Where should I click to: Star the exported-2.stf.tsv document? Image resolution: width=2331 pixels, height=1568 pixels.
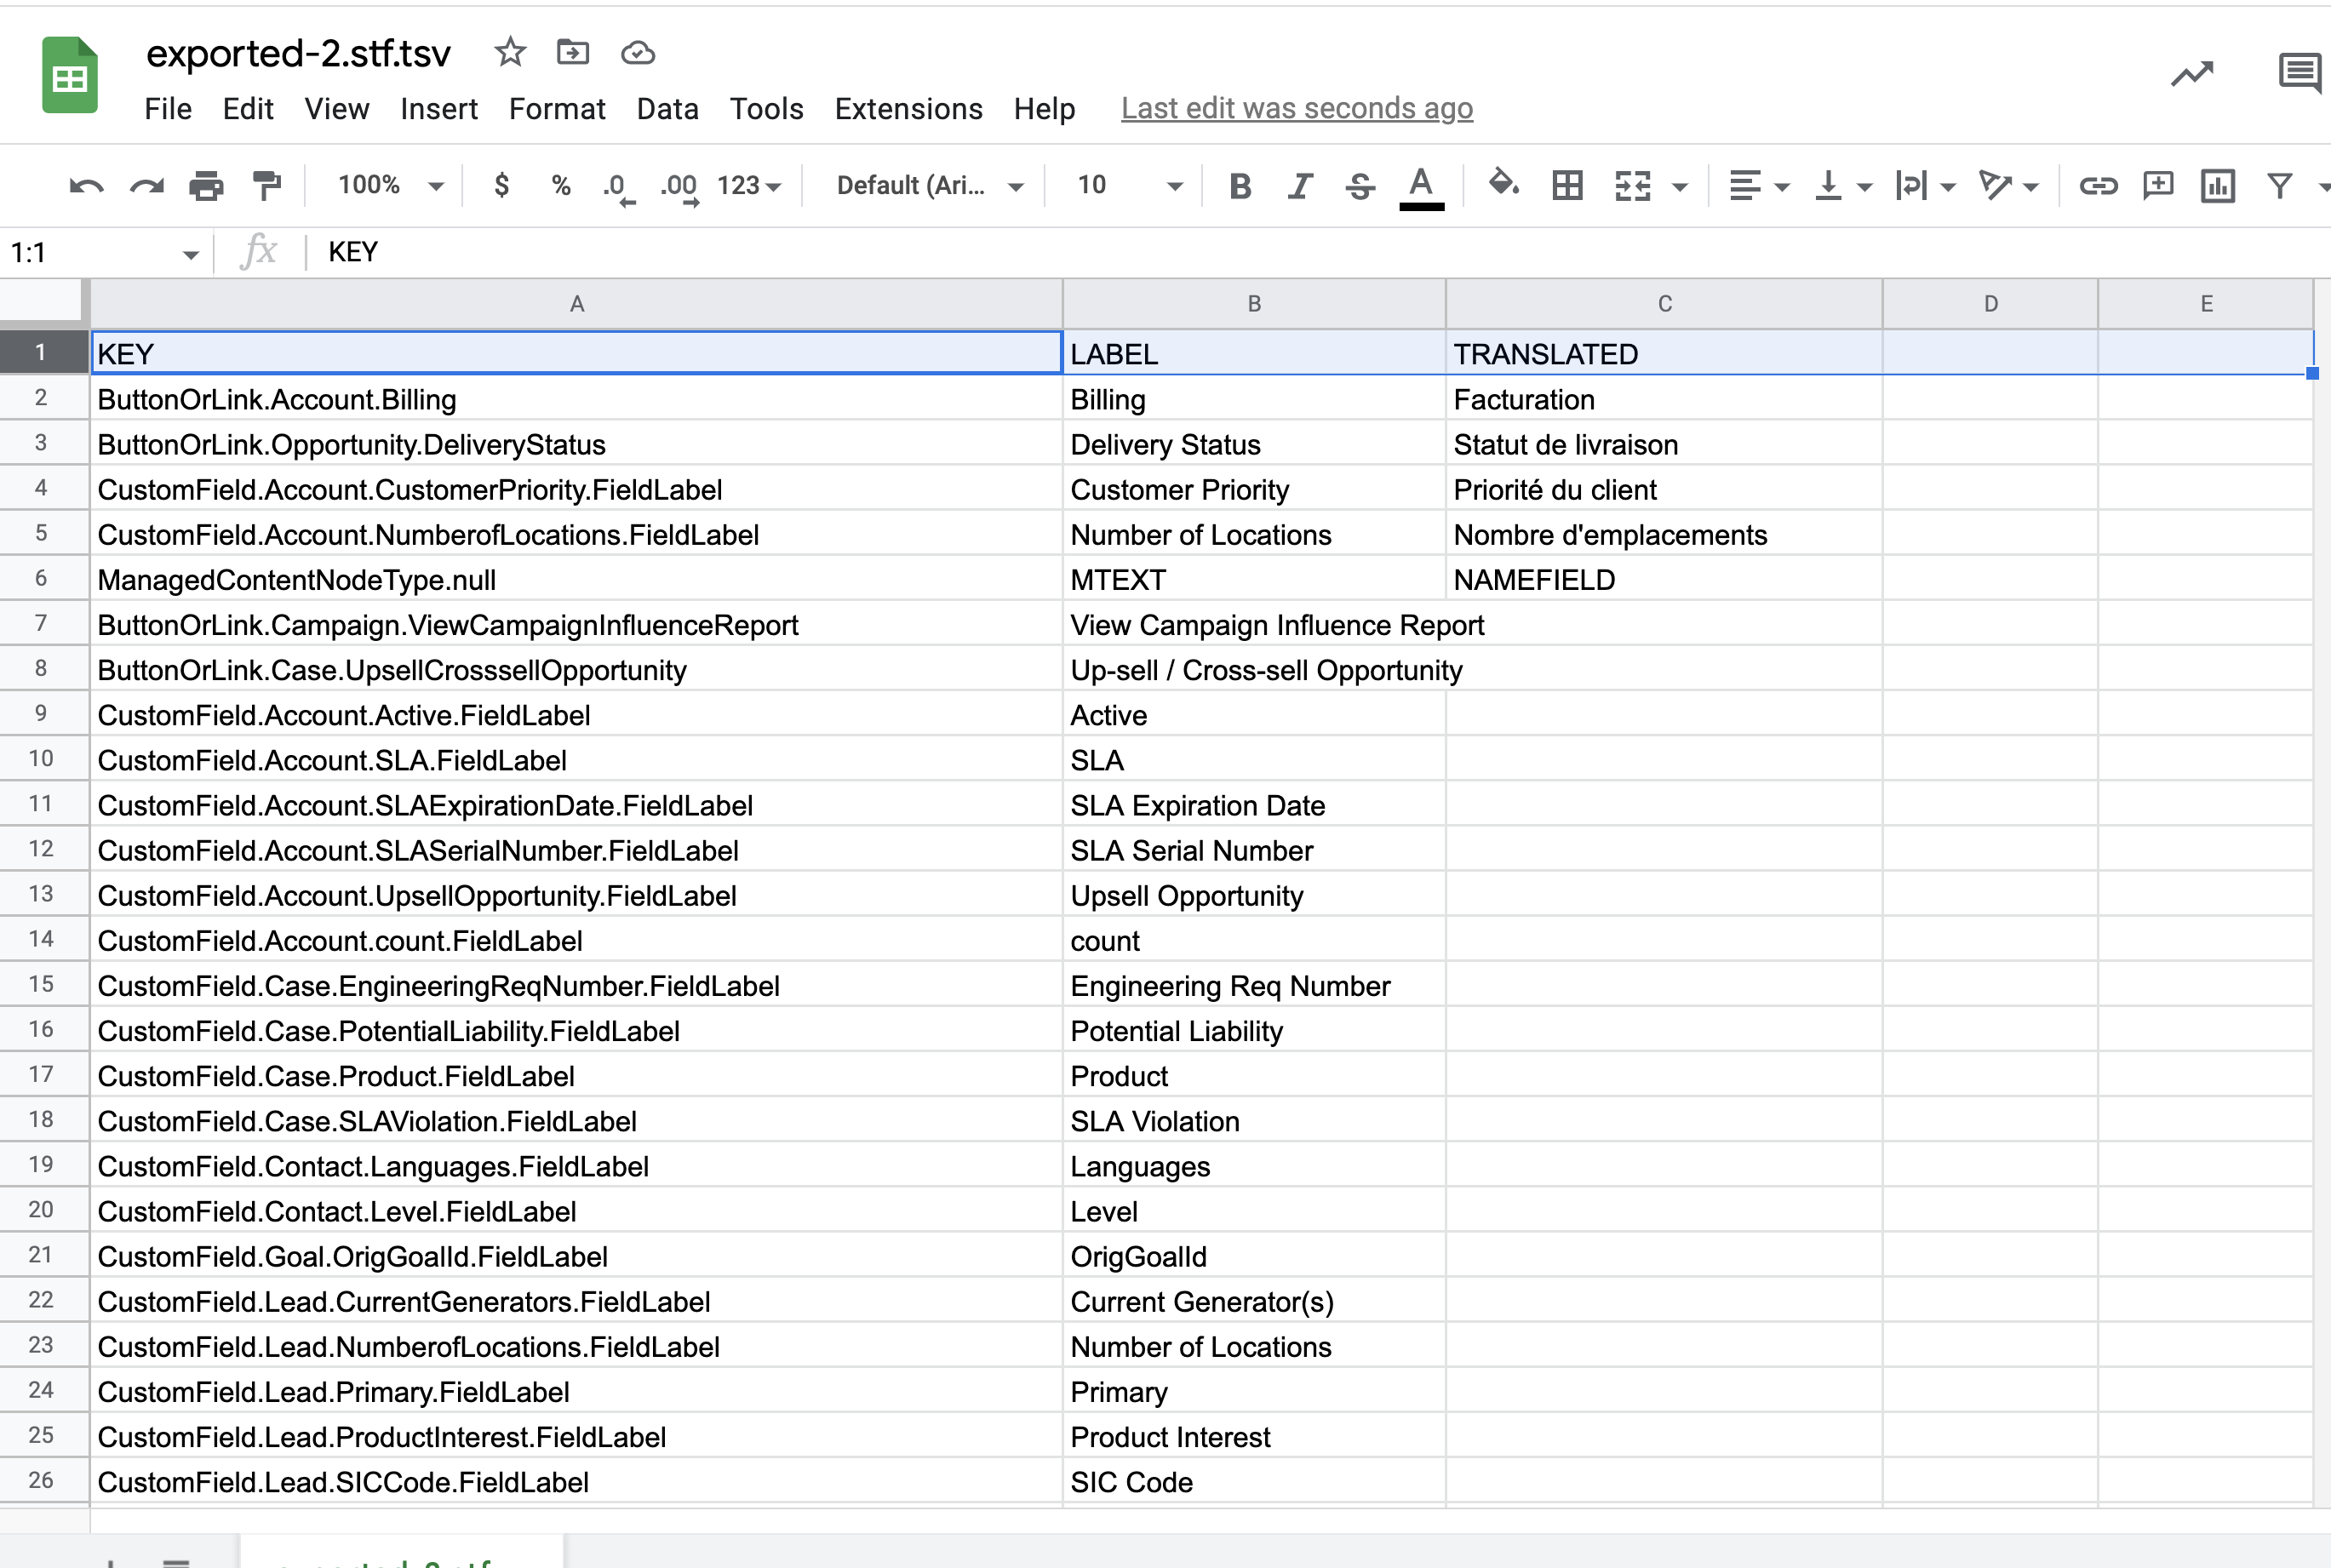[x=510, y=52]
